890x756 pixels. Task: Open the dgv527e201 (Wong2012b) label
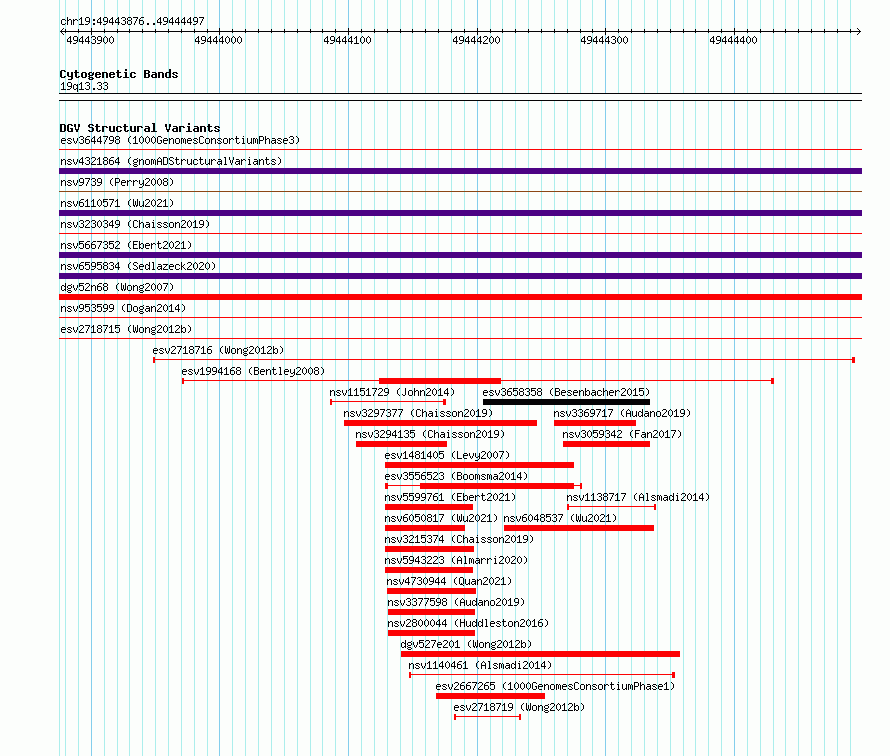466,644
